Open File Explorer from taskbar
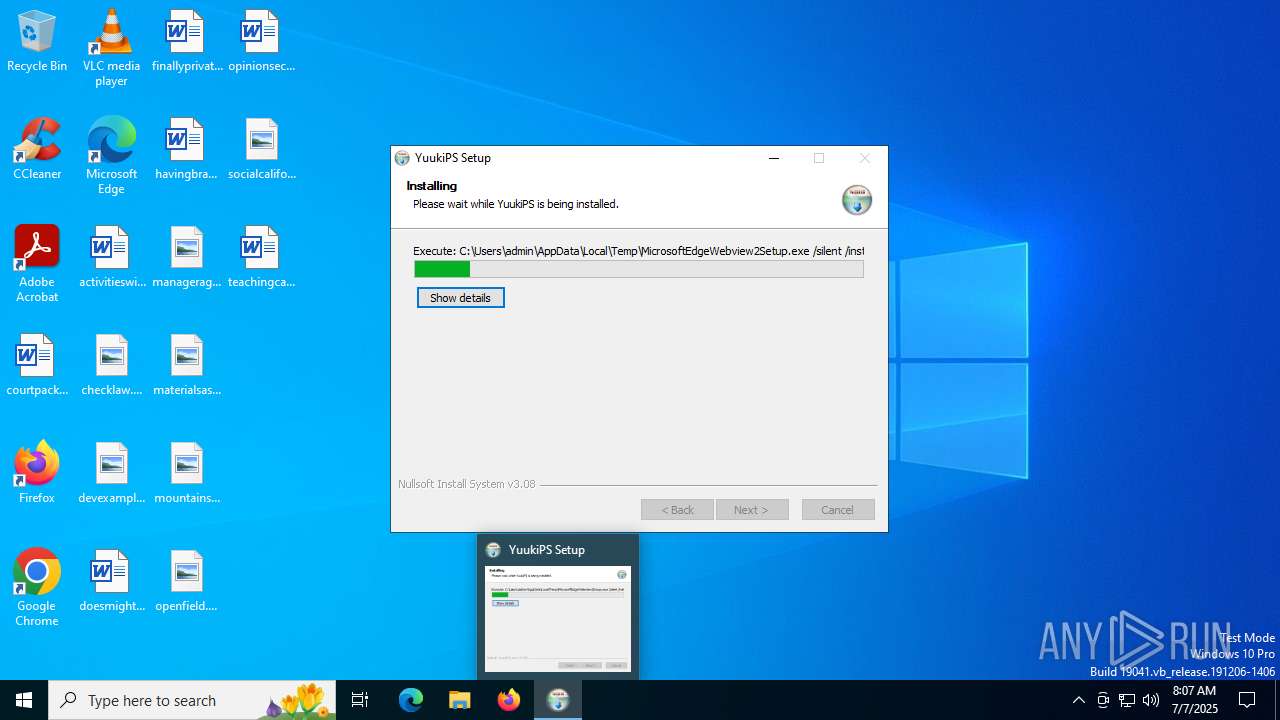Image resolution: width=1280 pixels, height=720 pixels. (x=459, y=700)
